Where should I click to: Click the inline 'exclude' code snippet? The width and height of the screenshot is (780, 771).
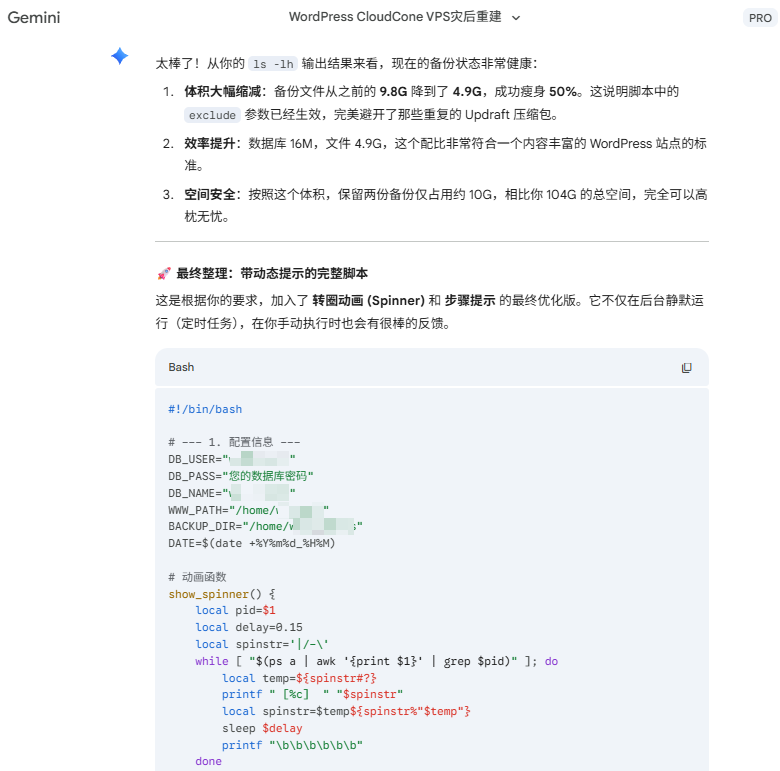(x=212, y=115)
